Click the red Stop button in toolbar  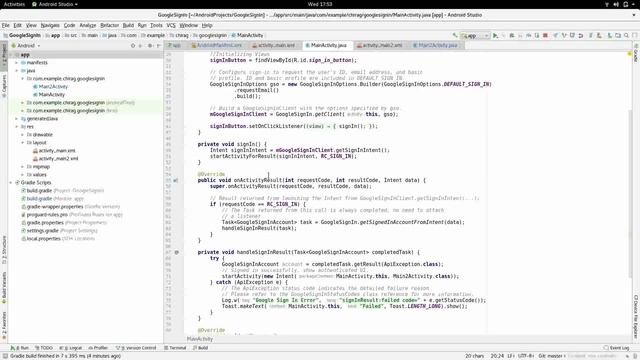click(545, 36)
